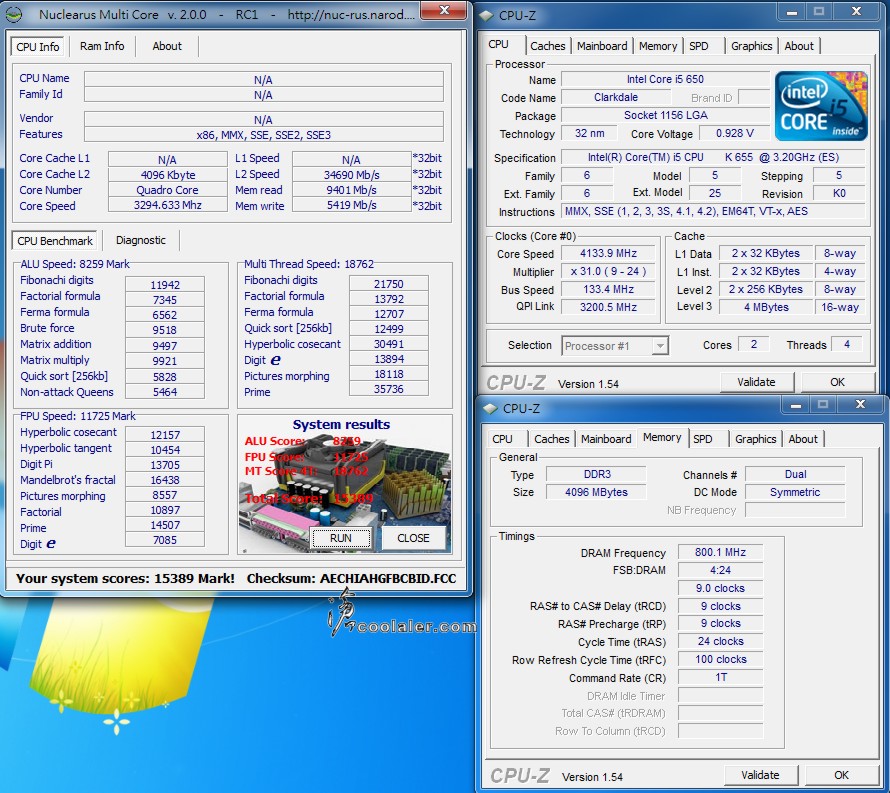Image resolution: width=890 pixels, height=793 pixels.
Task: Click the CLOSE button in Nuclearus
Action: (413, 538)
